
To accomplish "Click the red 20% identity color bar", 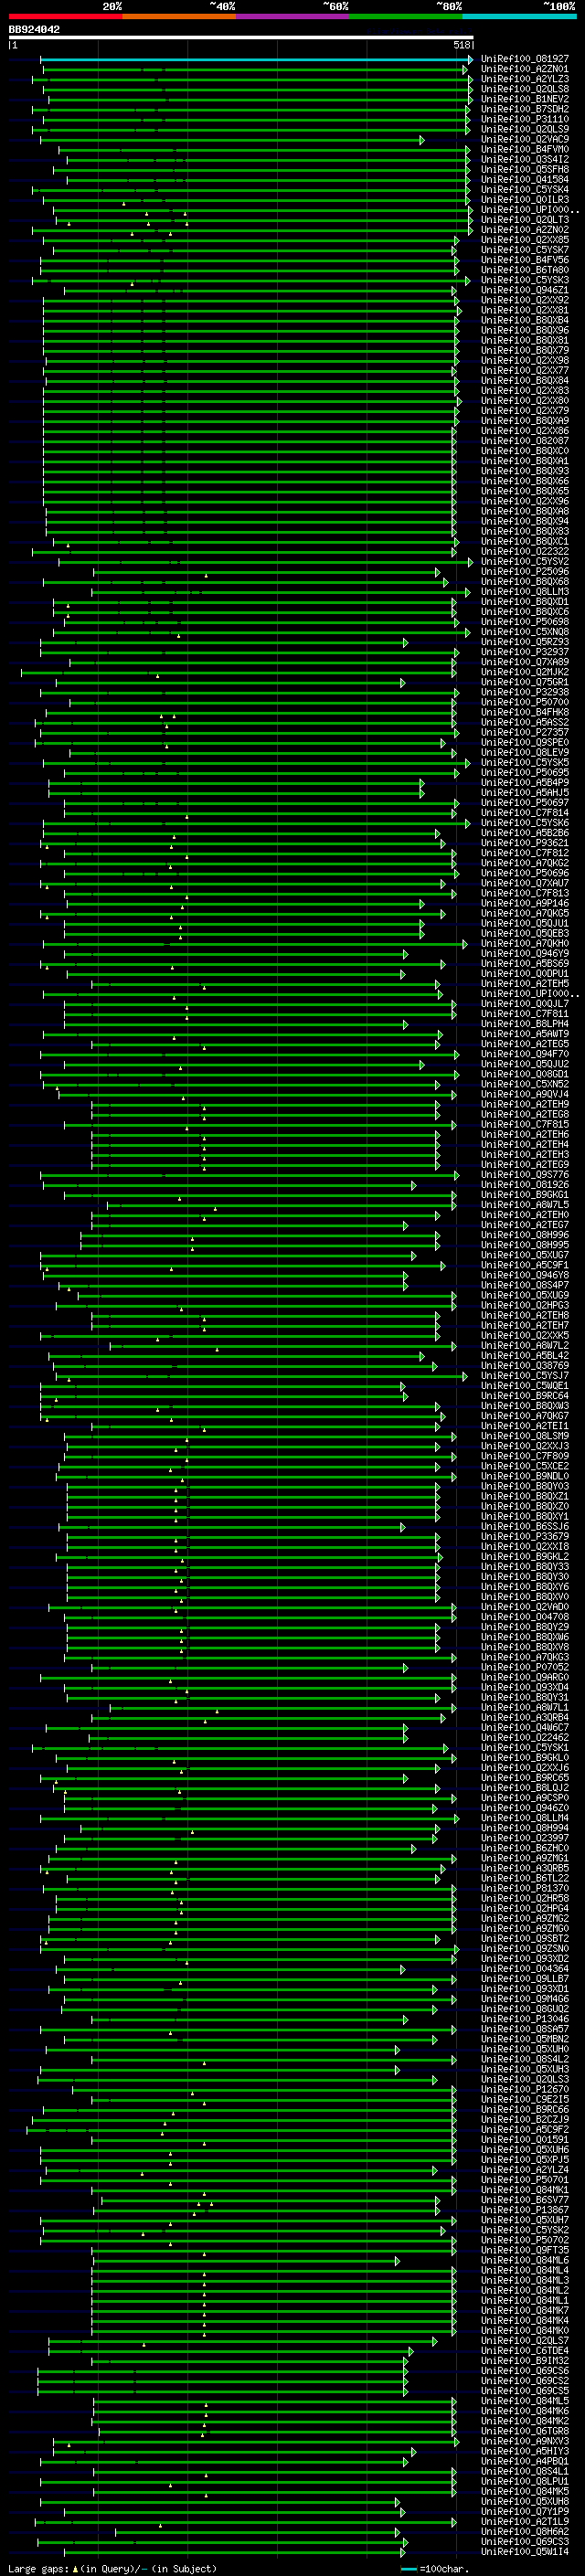I will pos(65,16).
